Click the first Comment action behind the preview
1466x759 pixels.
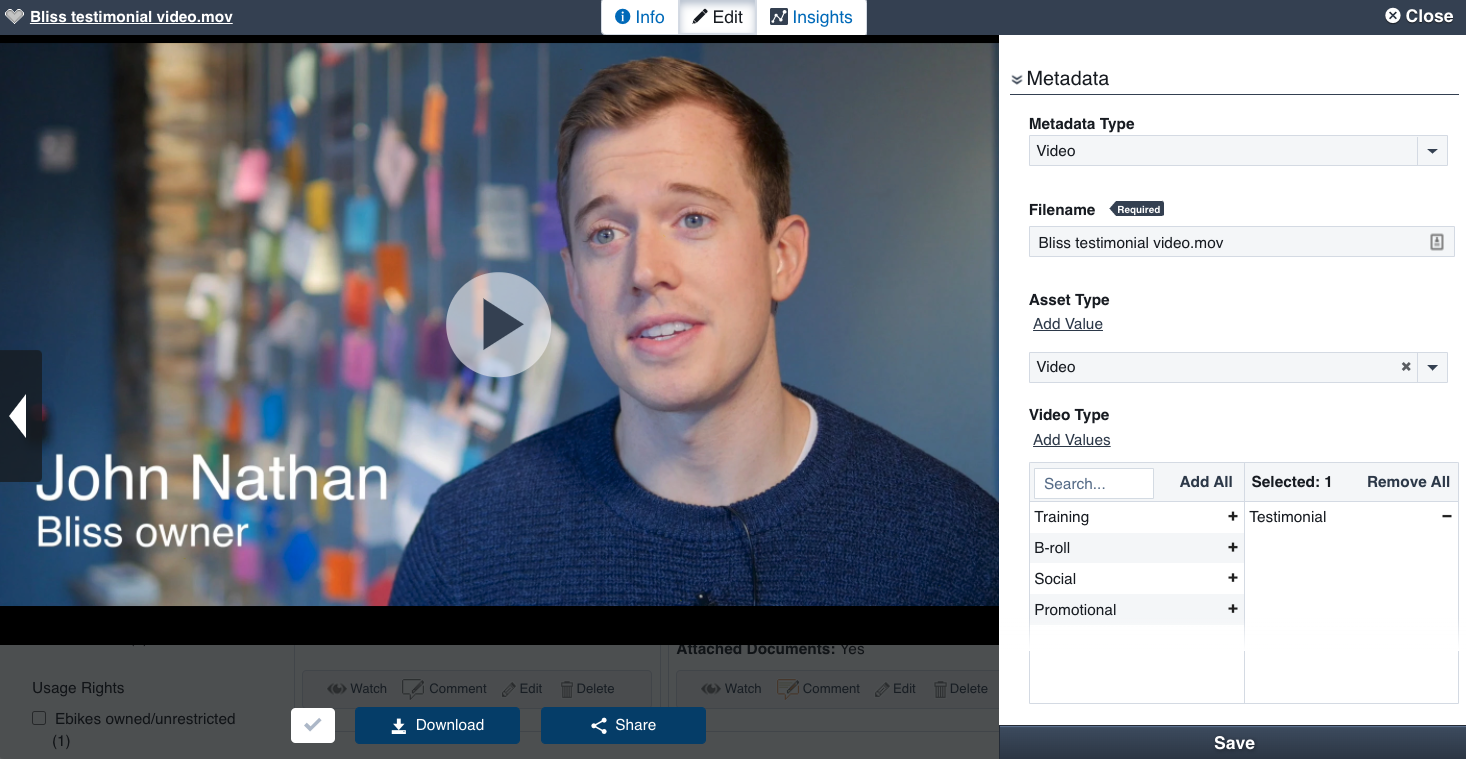click(x=444, y=688)
